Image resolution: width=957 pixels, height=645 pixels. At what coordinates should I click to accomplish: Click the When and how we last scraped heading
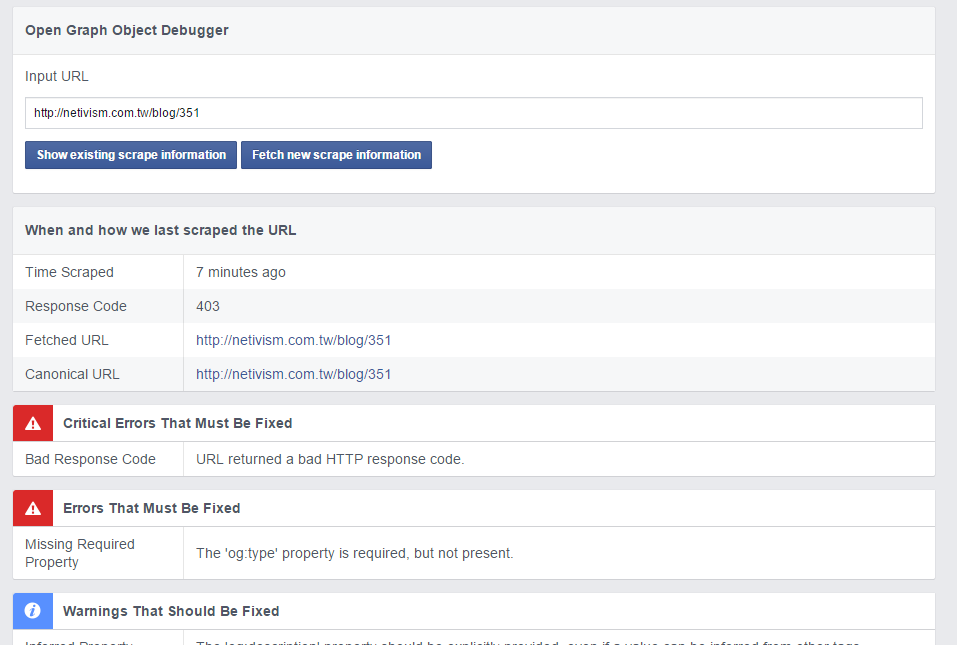tap(160, 230)
